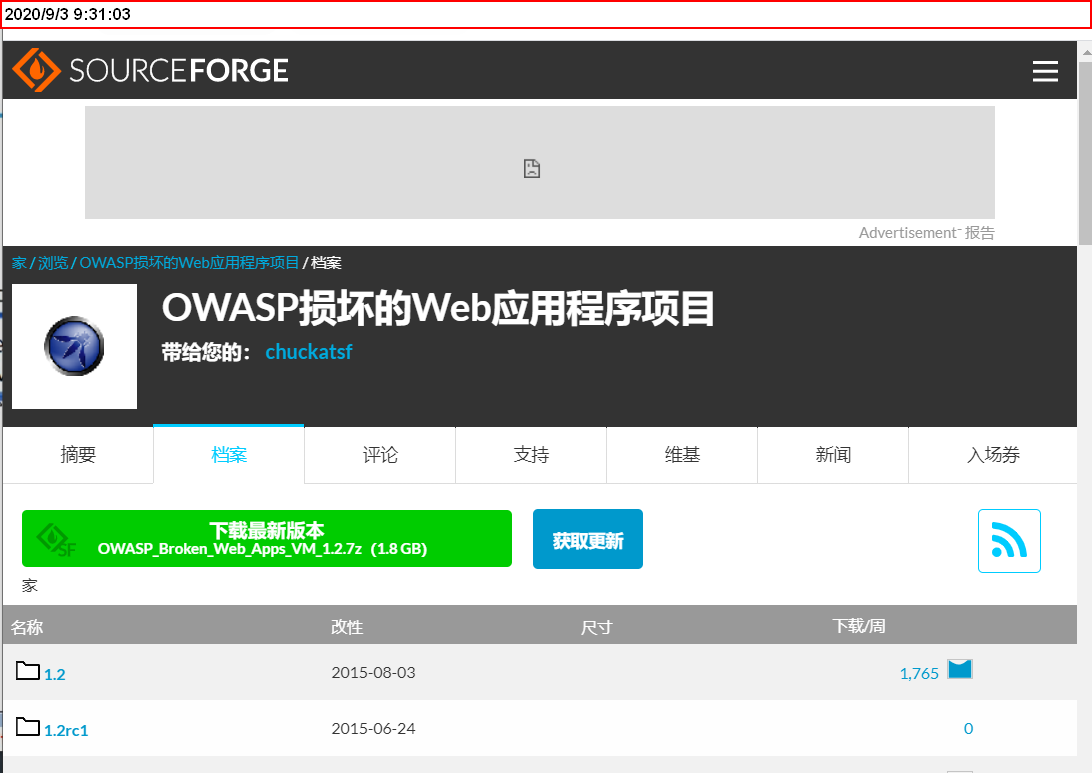Sort by 下载/周 column header
Viewport: 1092px width, 773px height.
pyautogui.click(x=859, y=625)
